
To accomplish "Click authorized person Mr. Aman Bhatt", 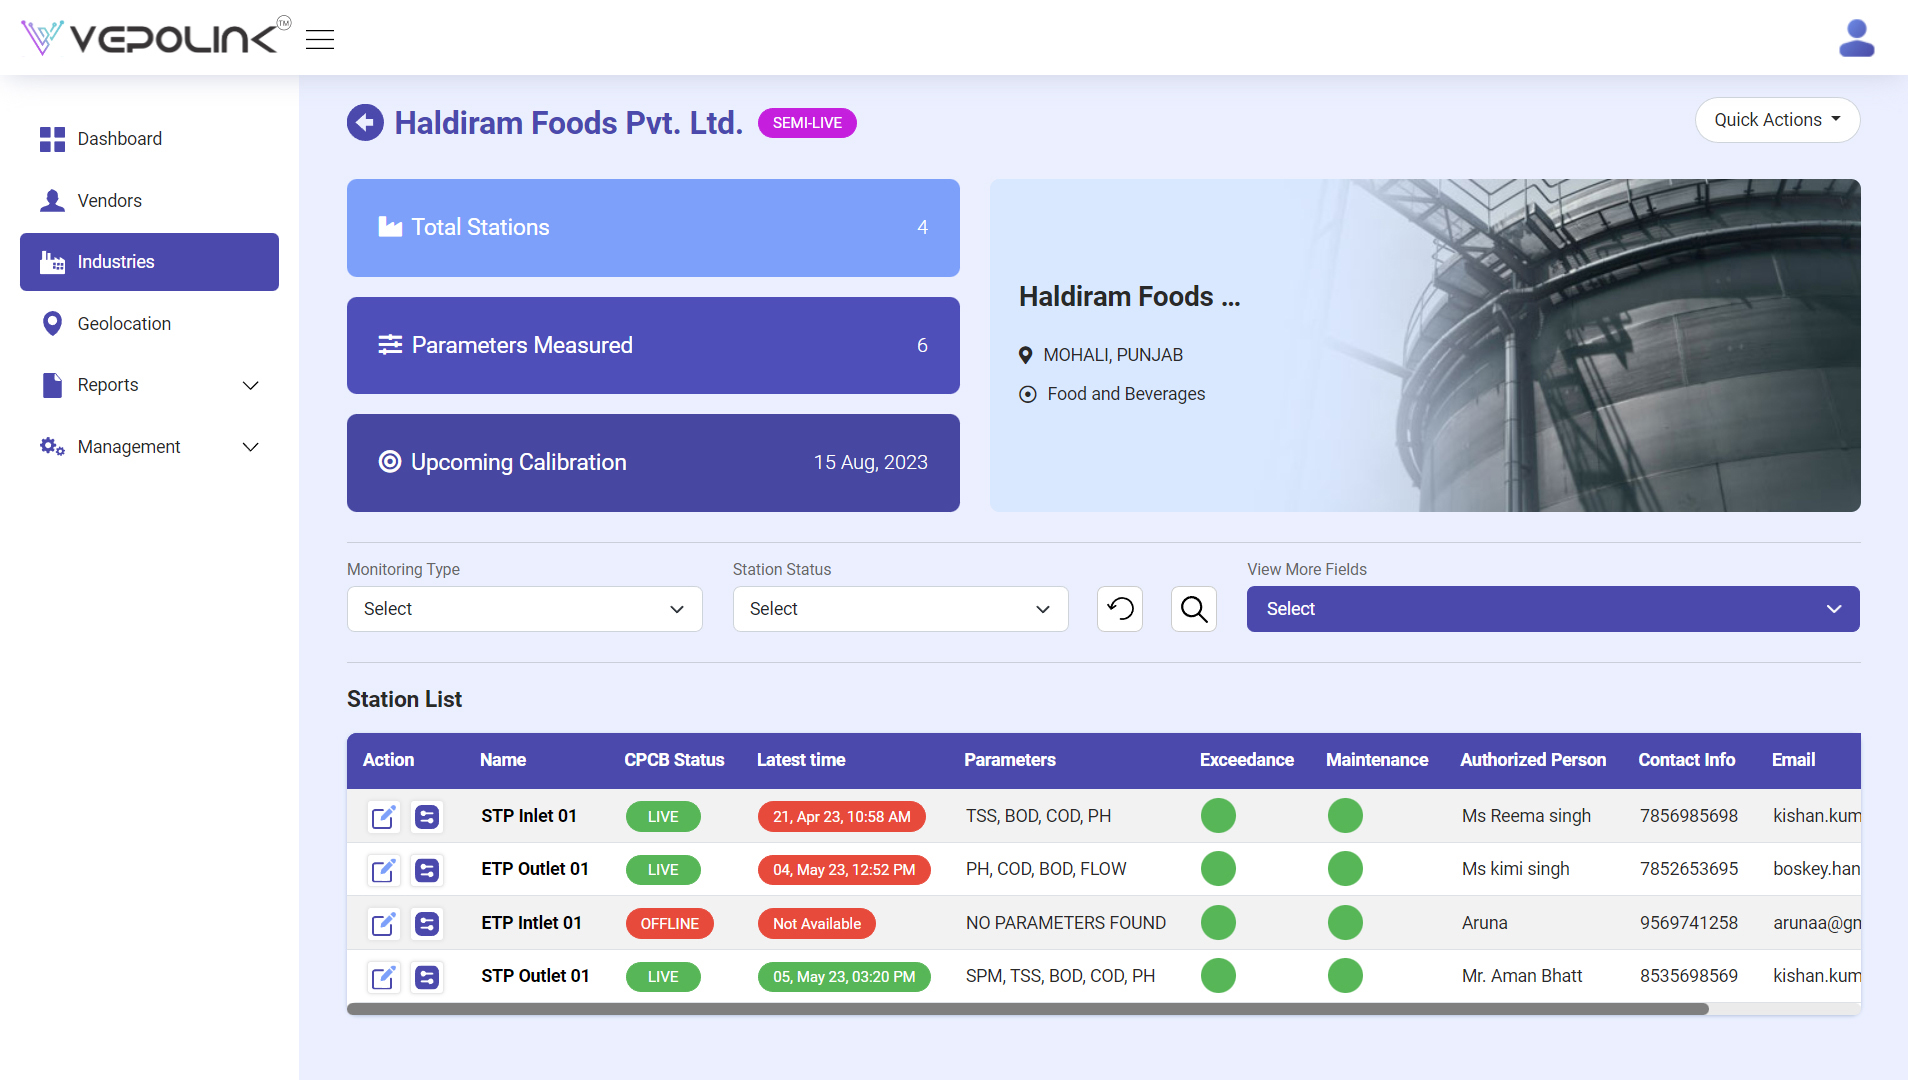I will (x=1522, y=976).
